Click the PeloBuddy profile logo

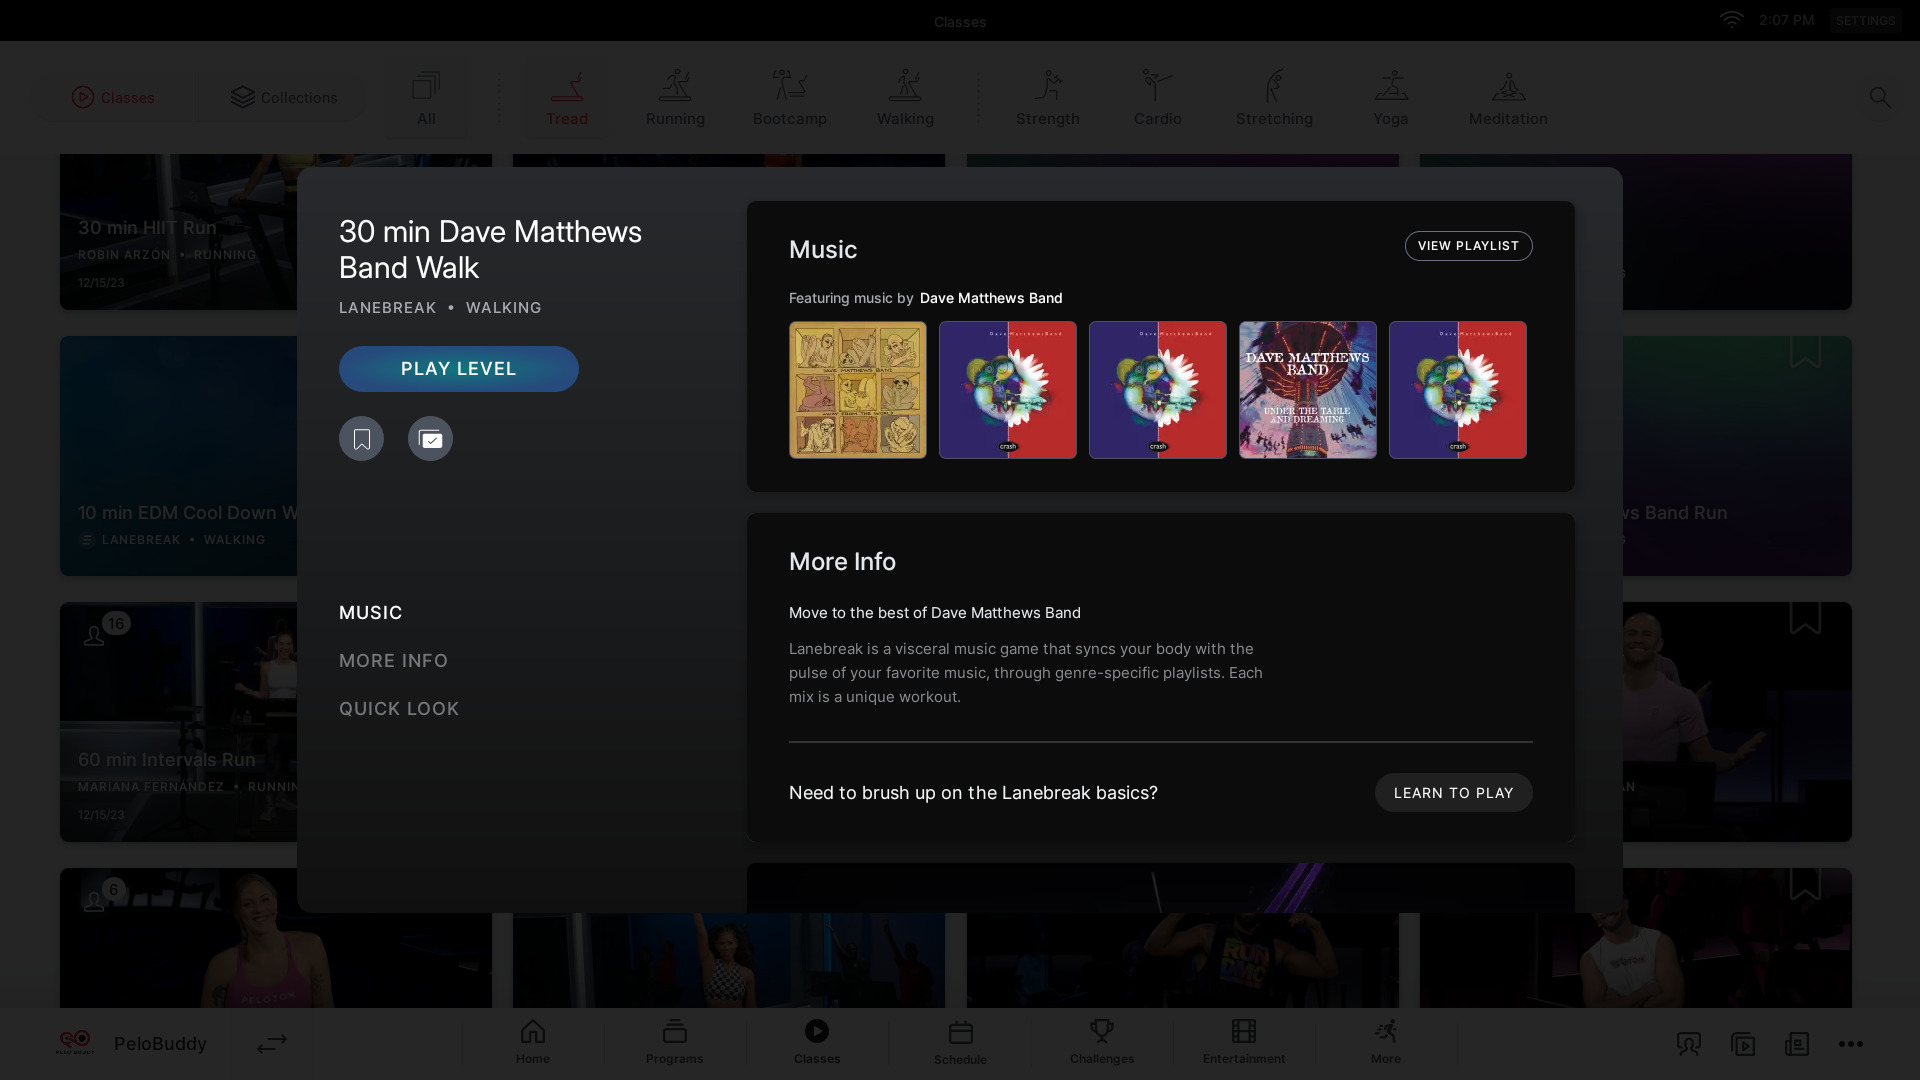pos(75,1043)
